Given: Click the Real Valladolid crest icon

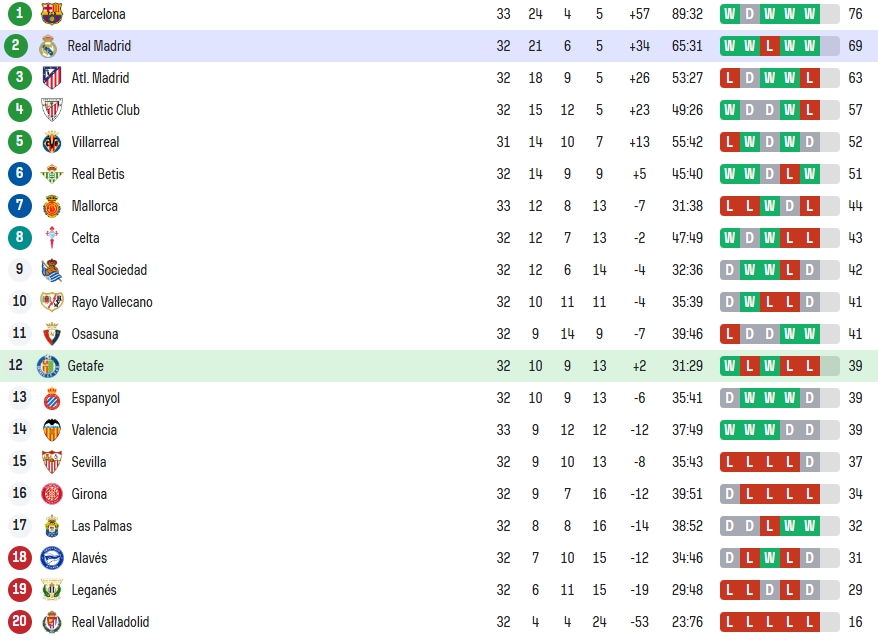Looking at the screenshot, I should tap(52, 622).
